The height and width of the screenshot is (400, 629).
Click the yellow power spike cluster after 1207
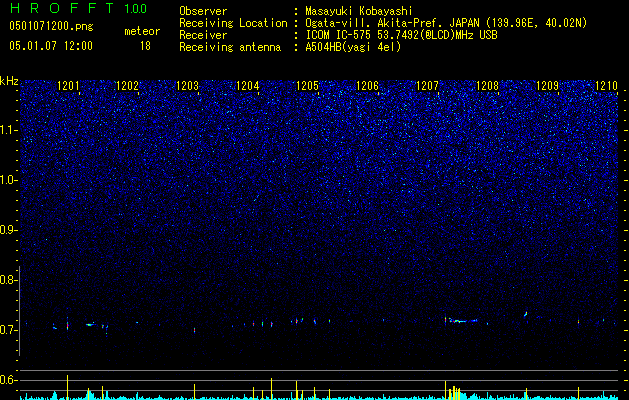coord(453,392)
